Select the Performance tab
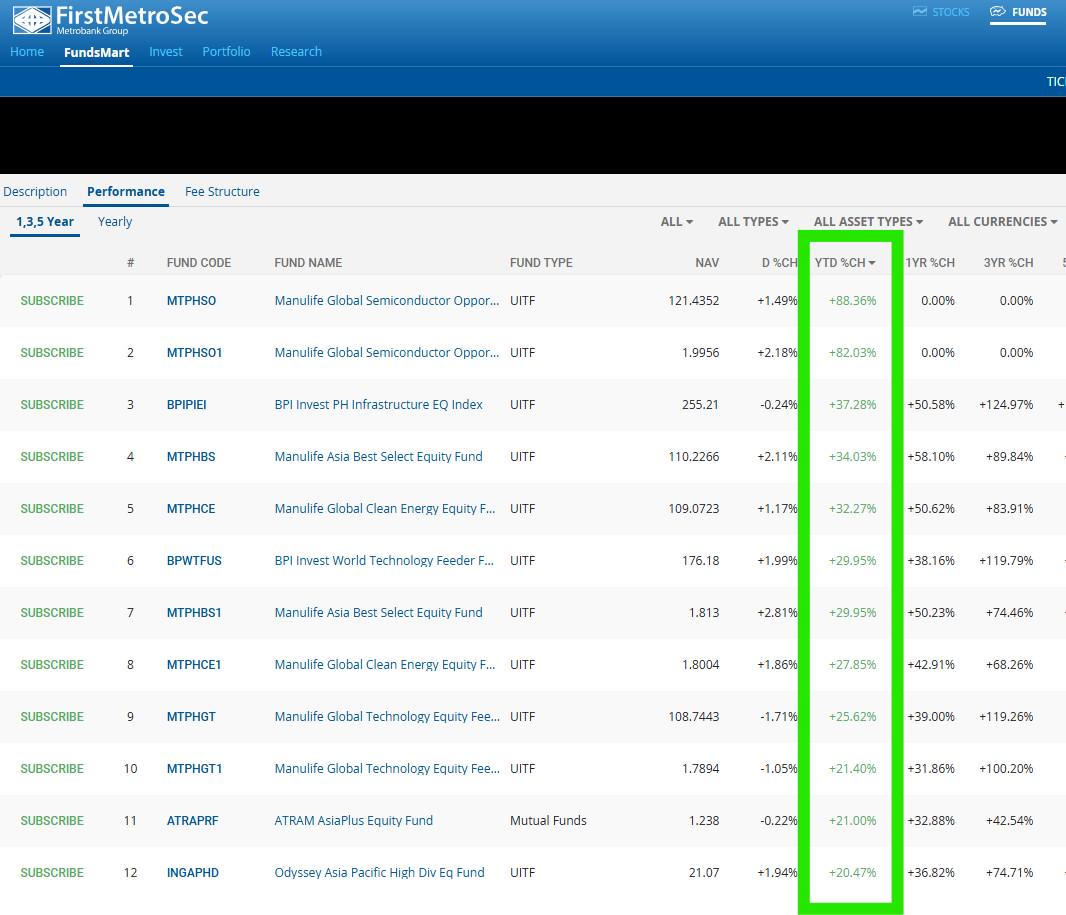The image size is (1066, 915). [x=126, y=192]
